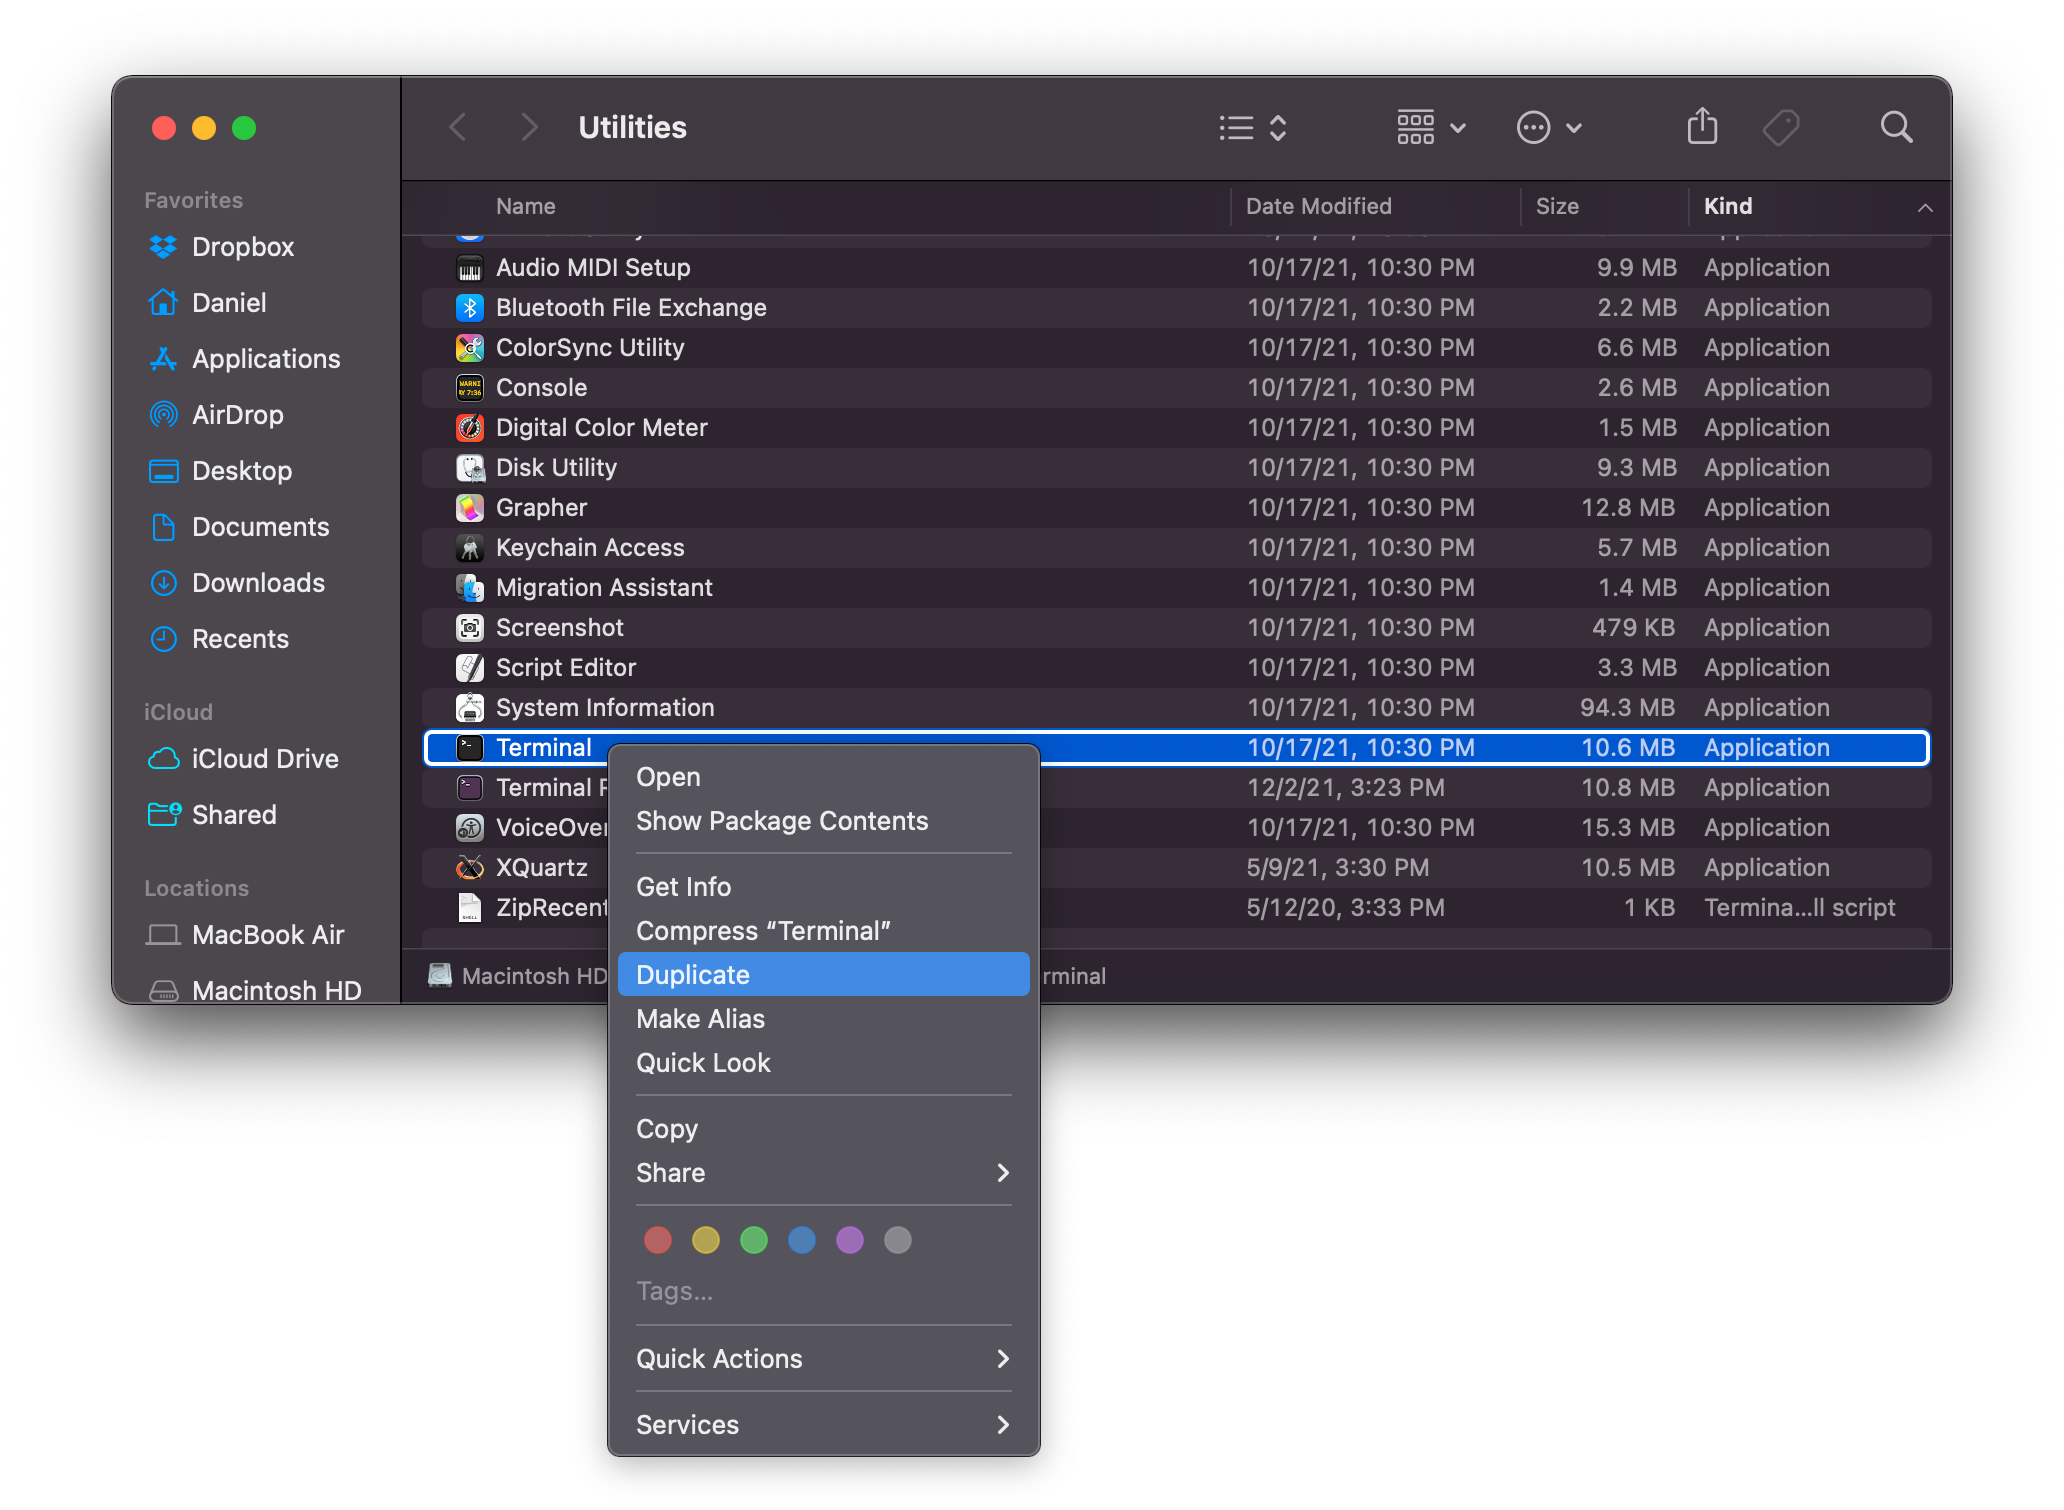Go back with the left chevron
The image size is (2064, 1510).
click(458, 127)
